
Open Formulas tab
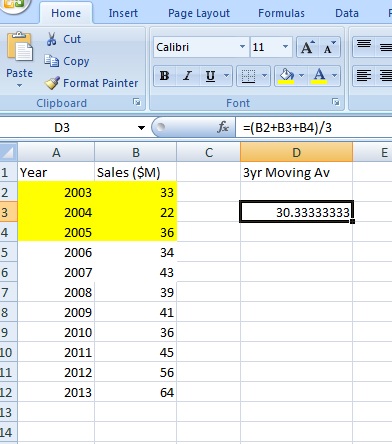281,13
